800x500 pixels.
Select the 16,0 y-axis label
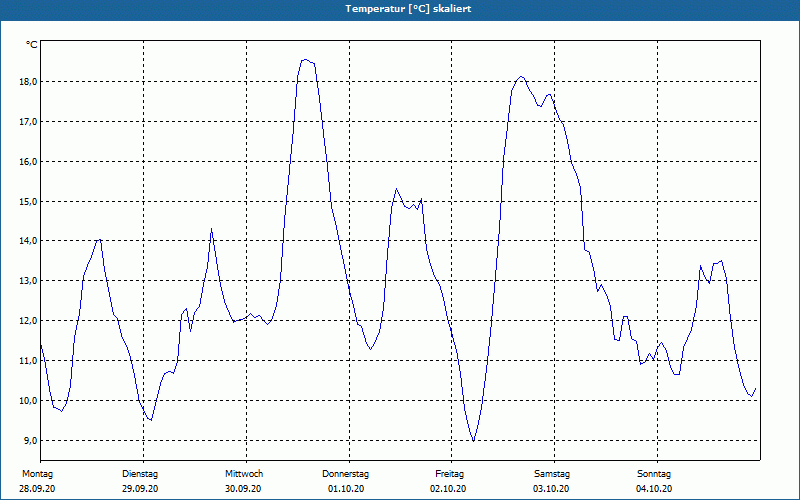click(x=28, y=161)
